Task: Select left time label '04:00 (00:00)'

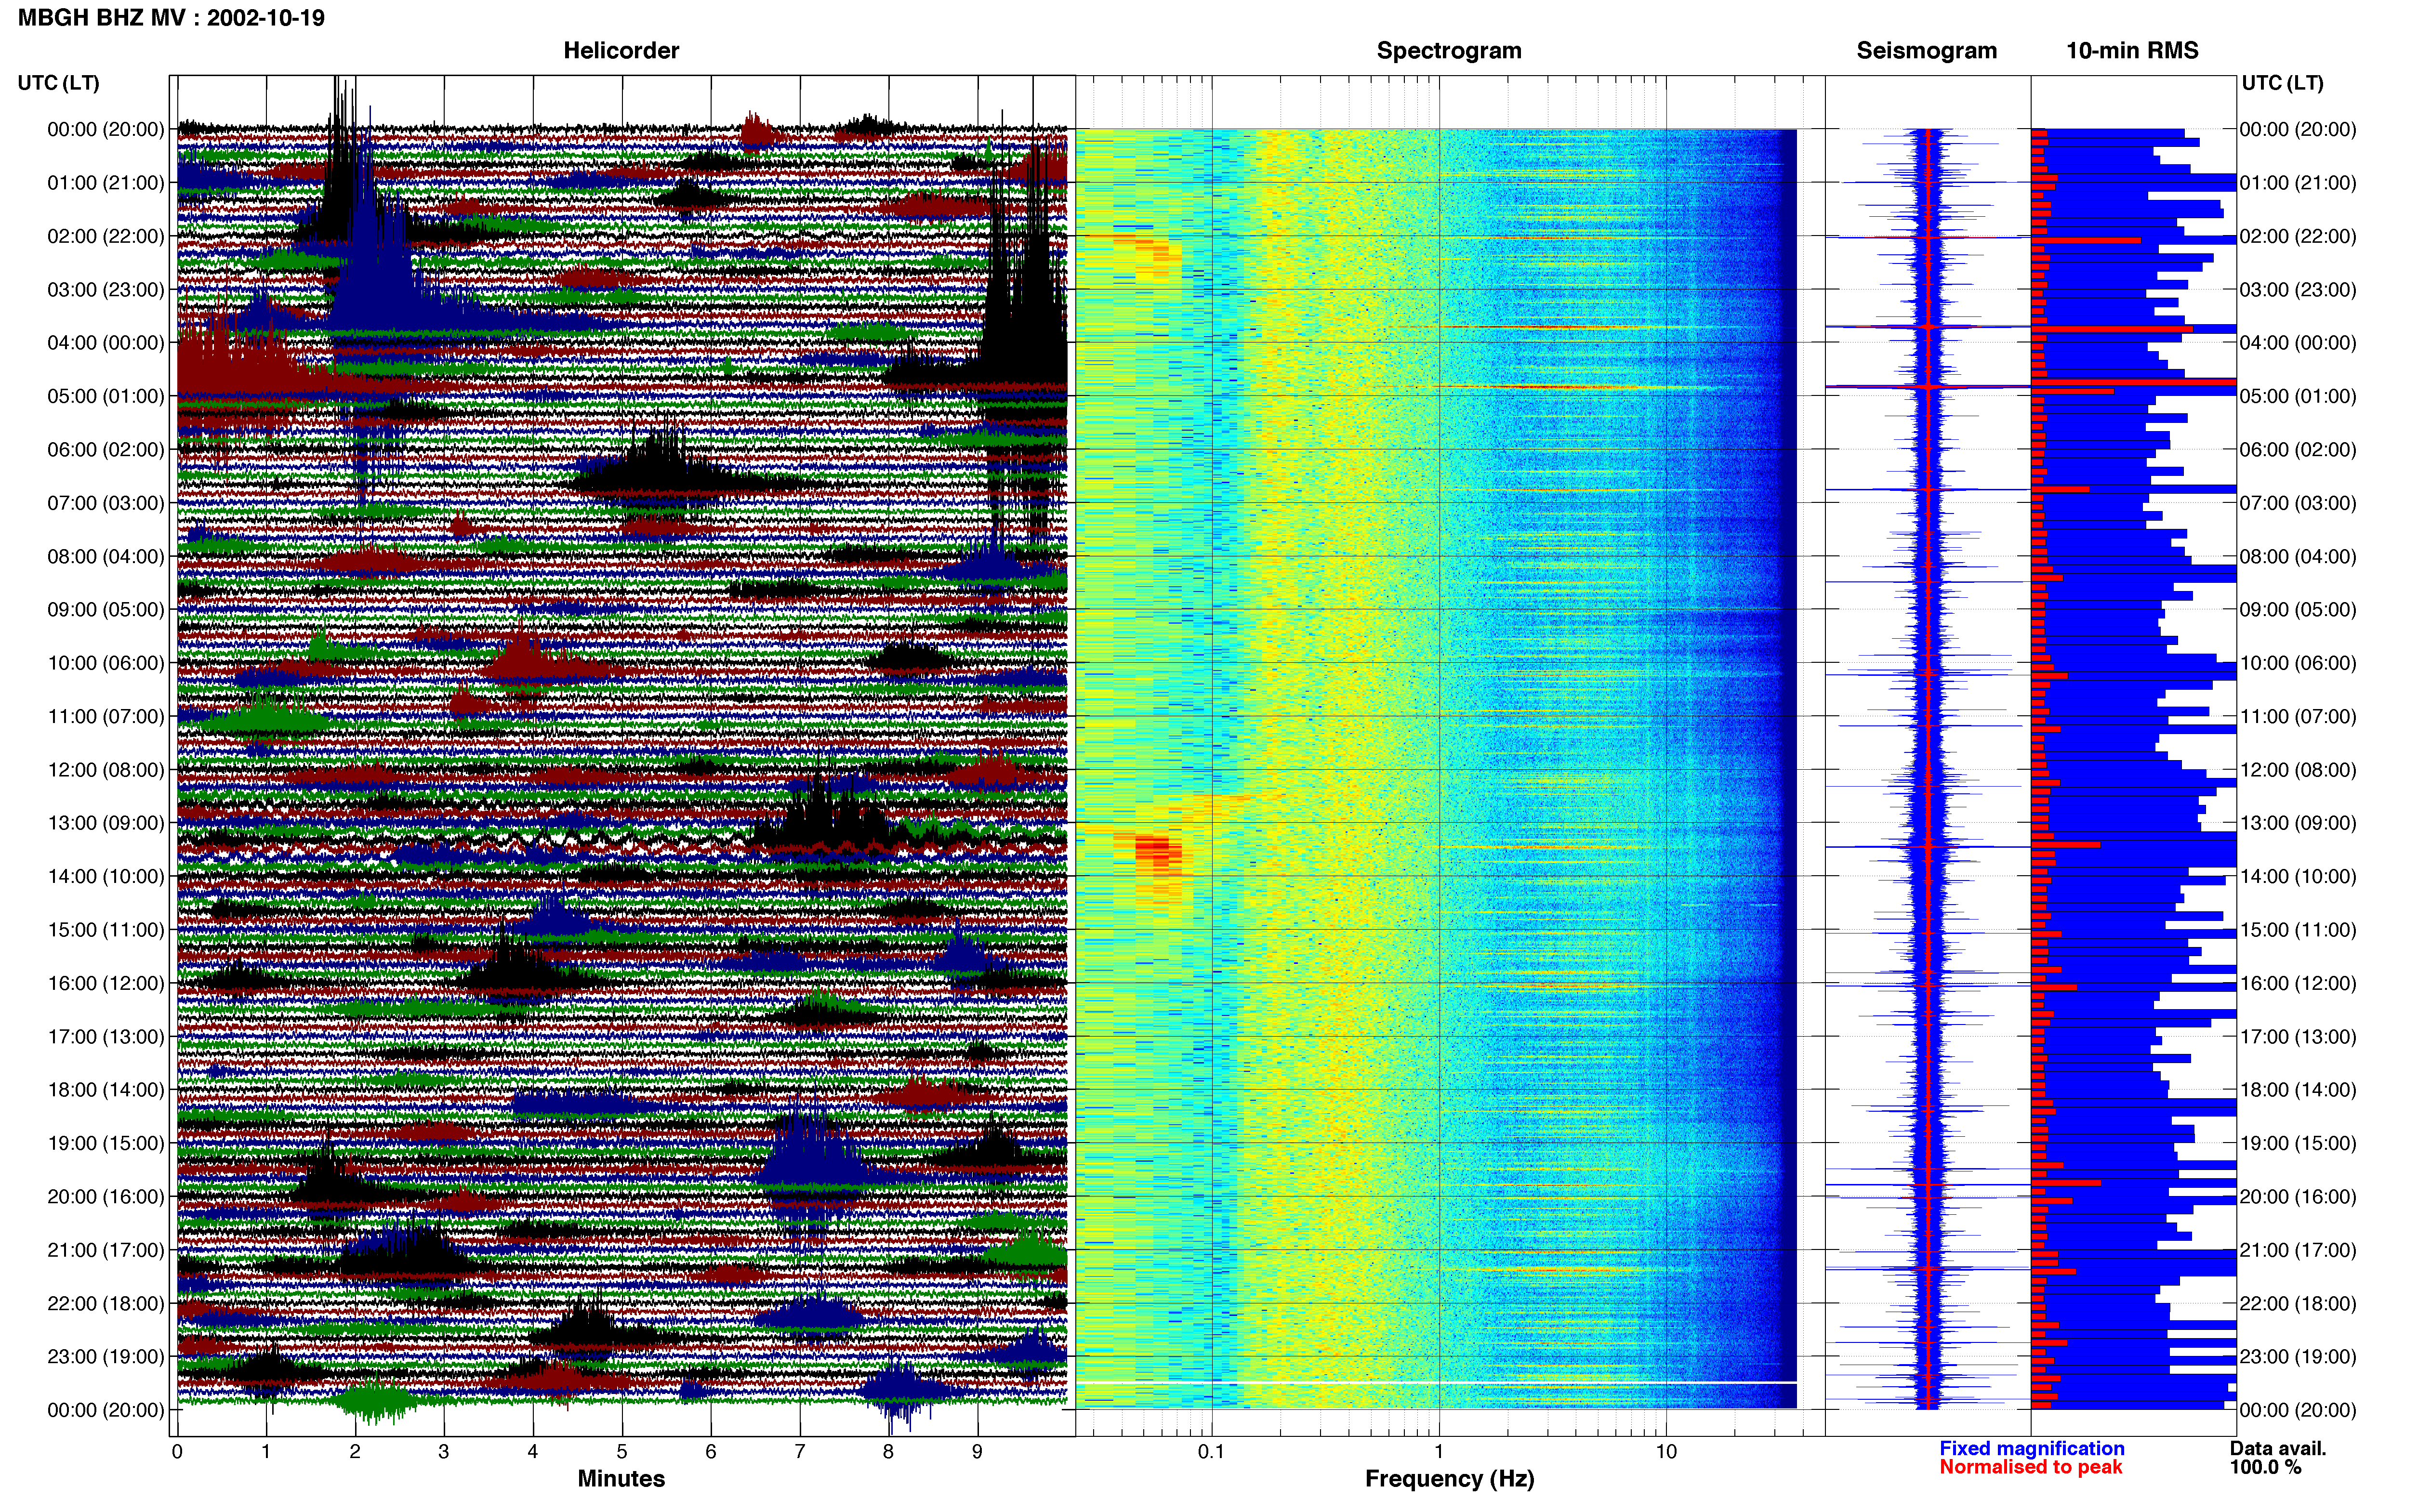Action: pos(106,343)
